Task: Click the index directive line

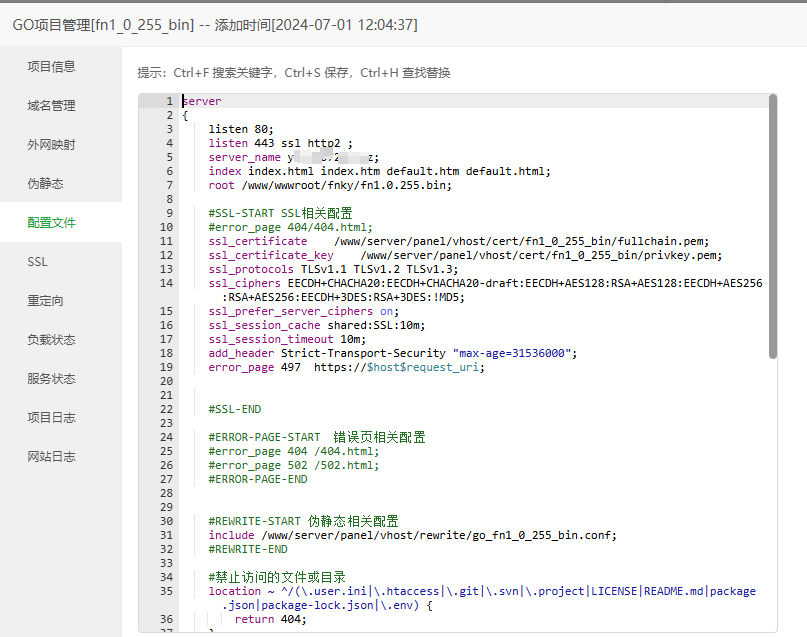Action: pos(379,171)
